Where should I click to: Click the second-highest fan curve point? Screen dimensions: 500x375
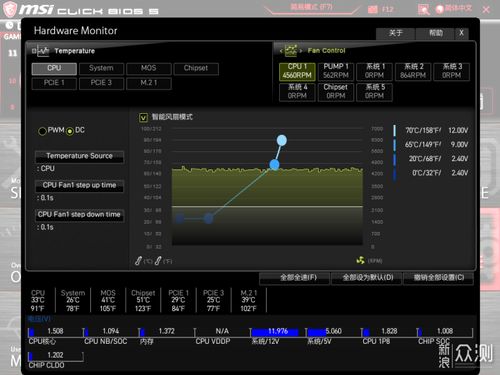[x=274, y=164]
